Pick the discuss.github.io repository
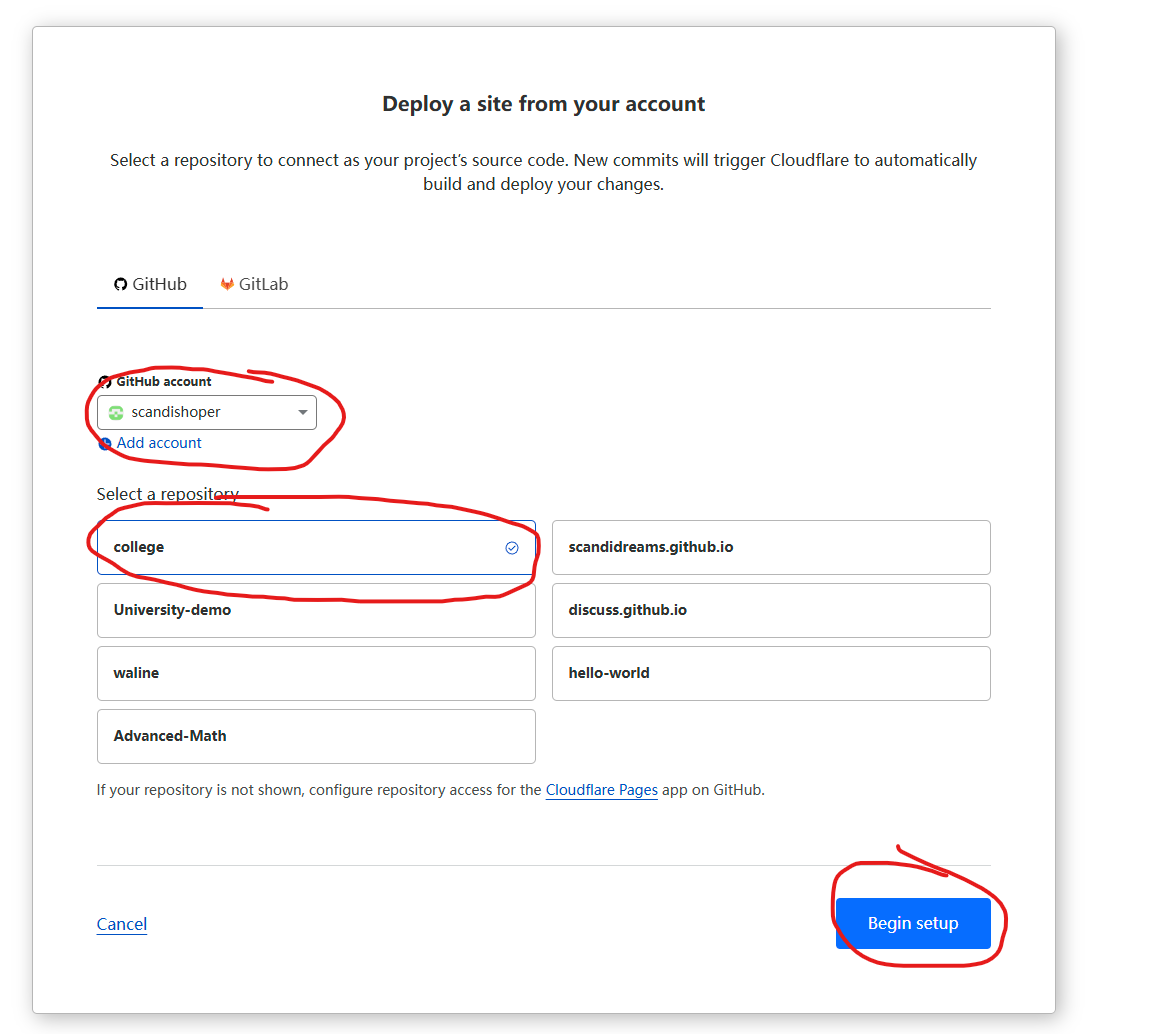 (x=770, y=610)
